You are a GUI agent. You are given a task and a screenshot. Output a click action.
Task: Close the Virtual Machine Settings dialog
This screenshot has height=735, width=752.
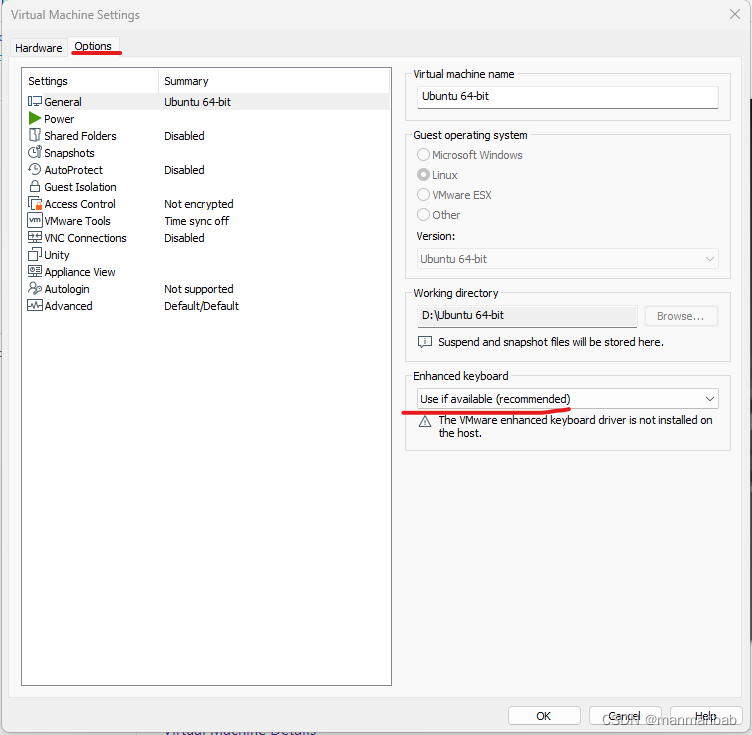[x=735, y=14]
